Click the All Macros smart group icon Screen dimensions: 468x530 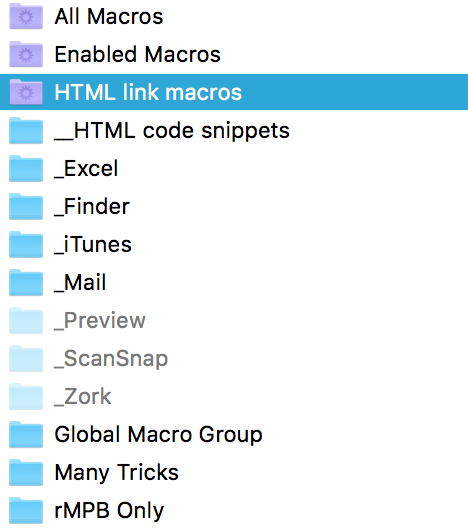coord(26,16)
